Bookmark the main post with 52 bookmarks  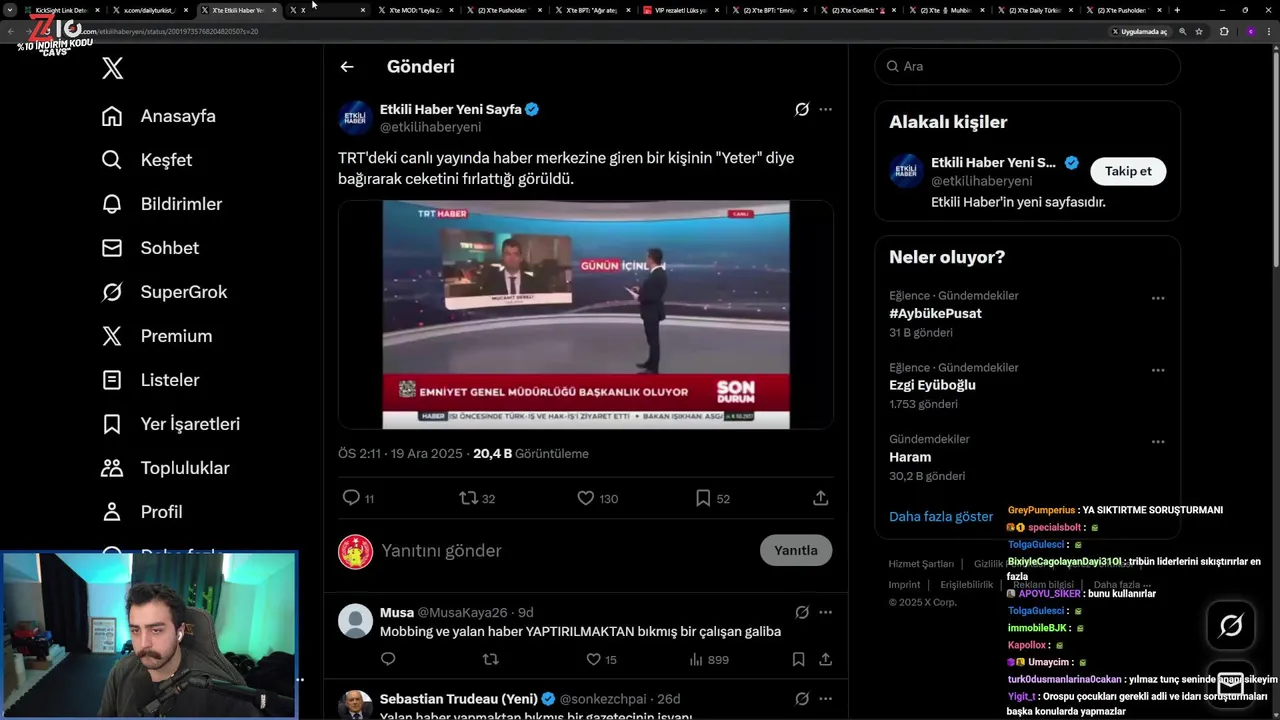[703, 497]
